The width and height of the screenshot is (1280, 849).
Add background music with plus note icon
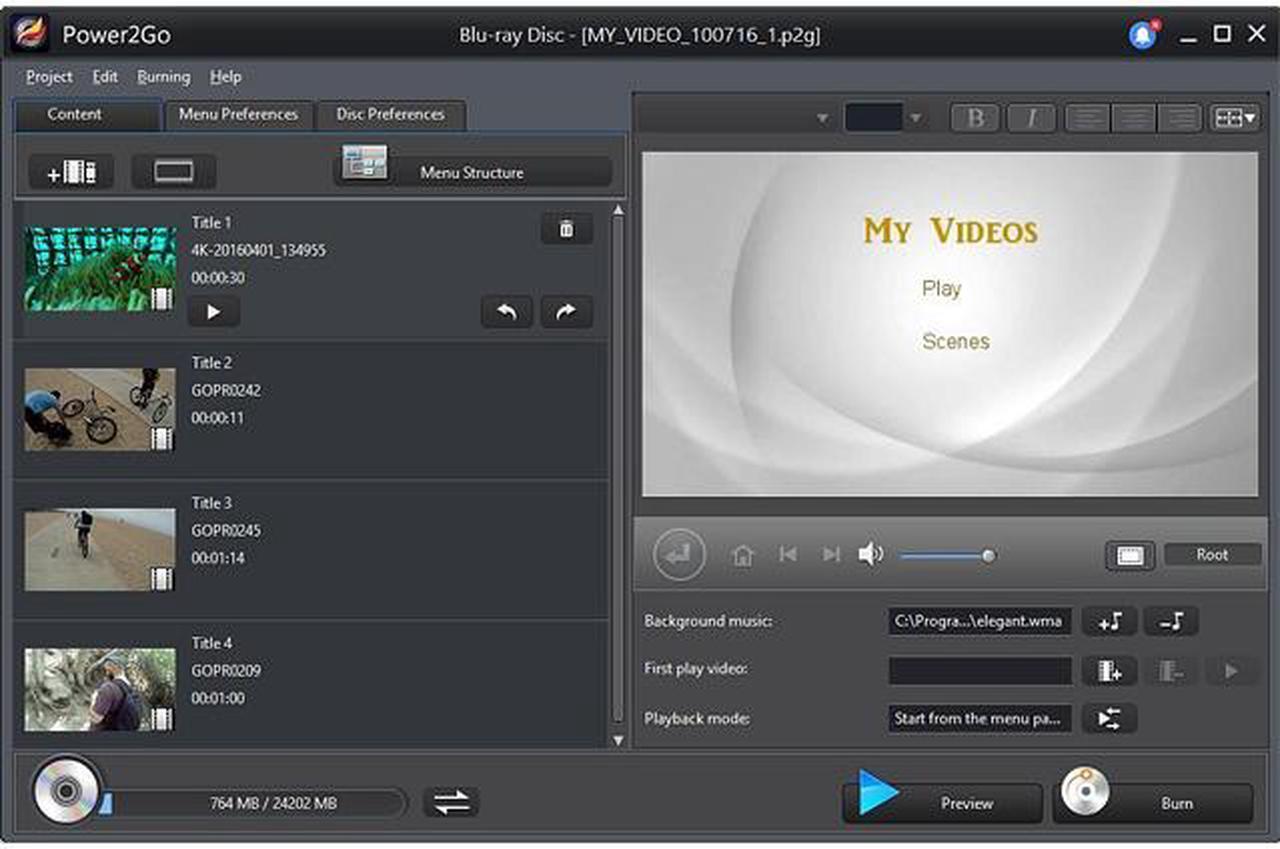tap(1110, 621)
